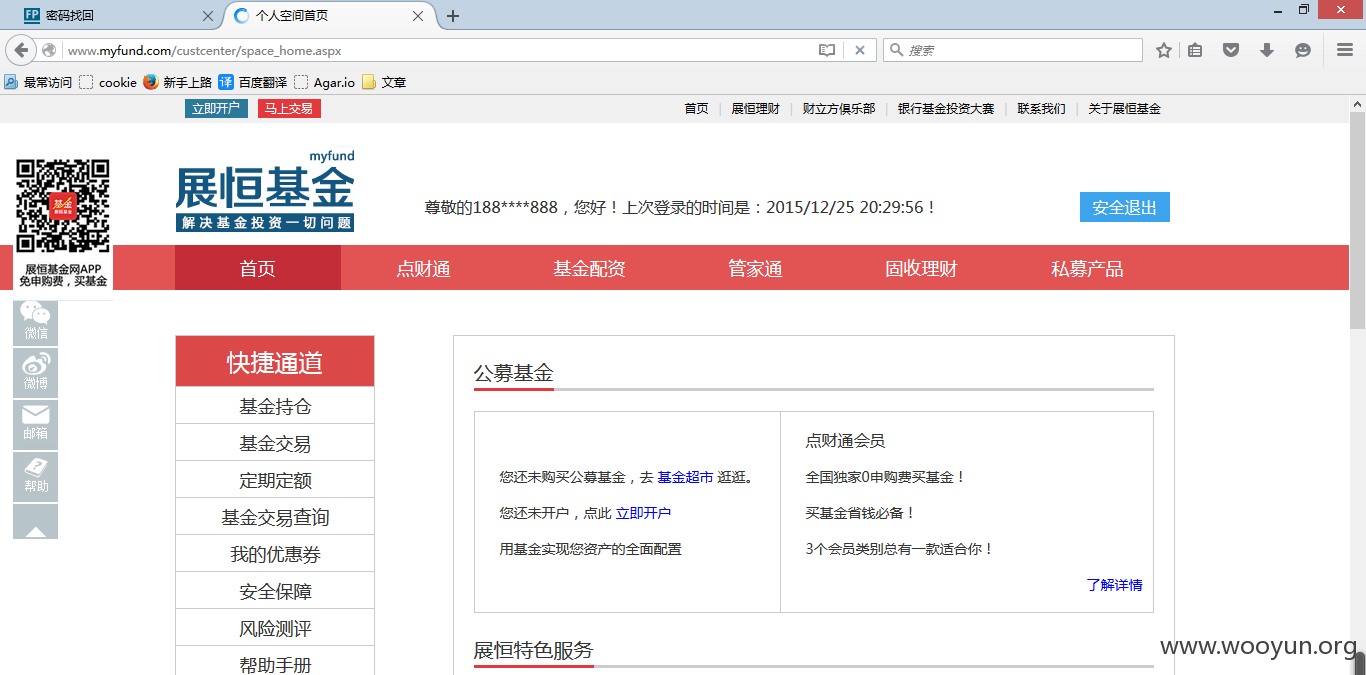This screenshot has height=675, width=1366.
Task: Select 固收理财 navigation item
Action: (x=921, y=268)
